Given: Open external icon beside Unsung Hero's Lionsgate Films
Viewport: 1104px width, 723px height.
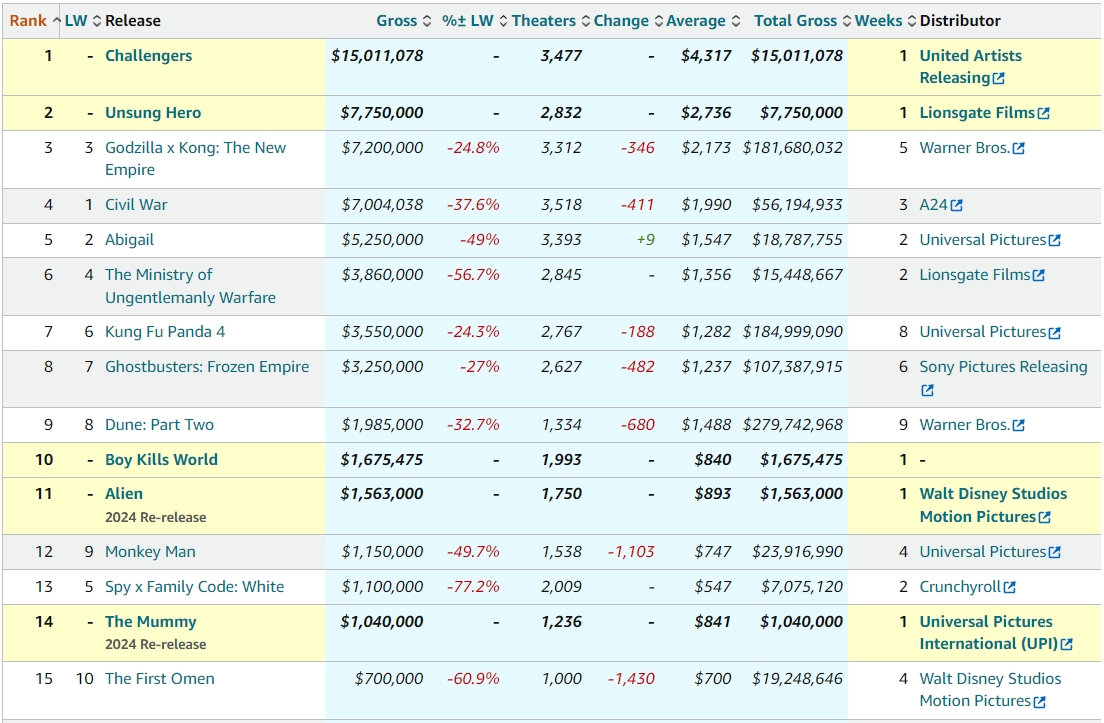Looking at the screenshot, I should click(1044, 114).
